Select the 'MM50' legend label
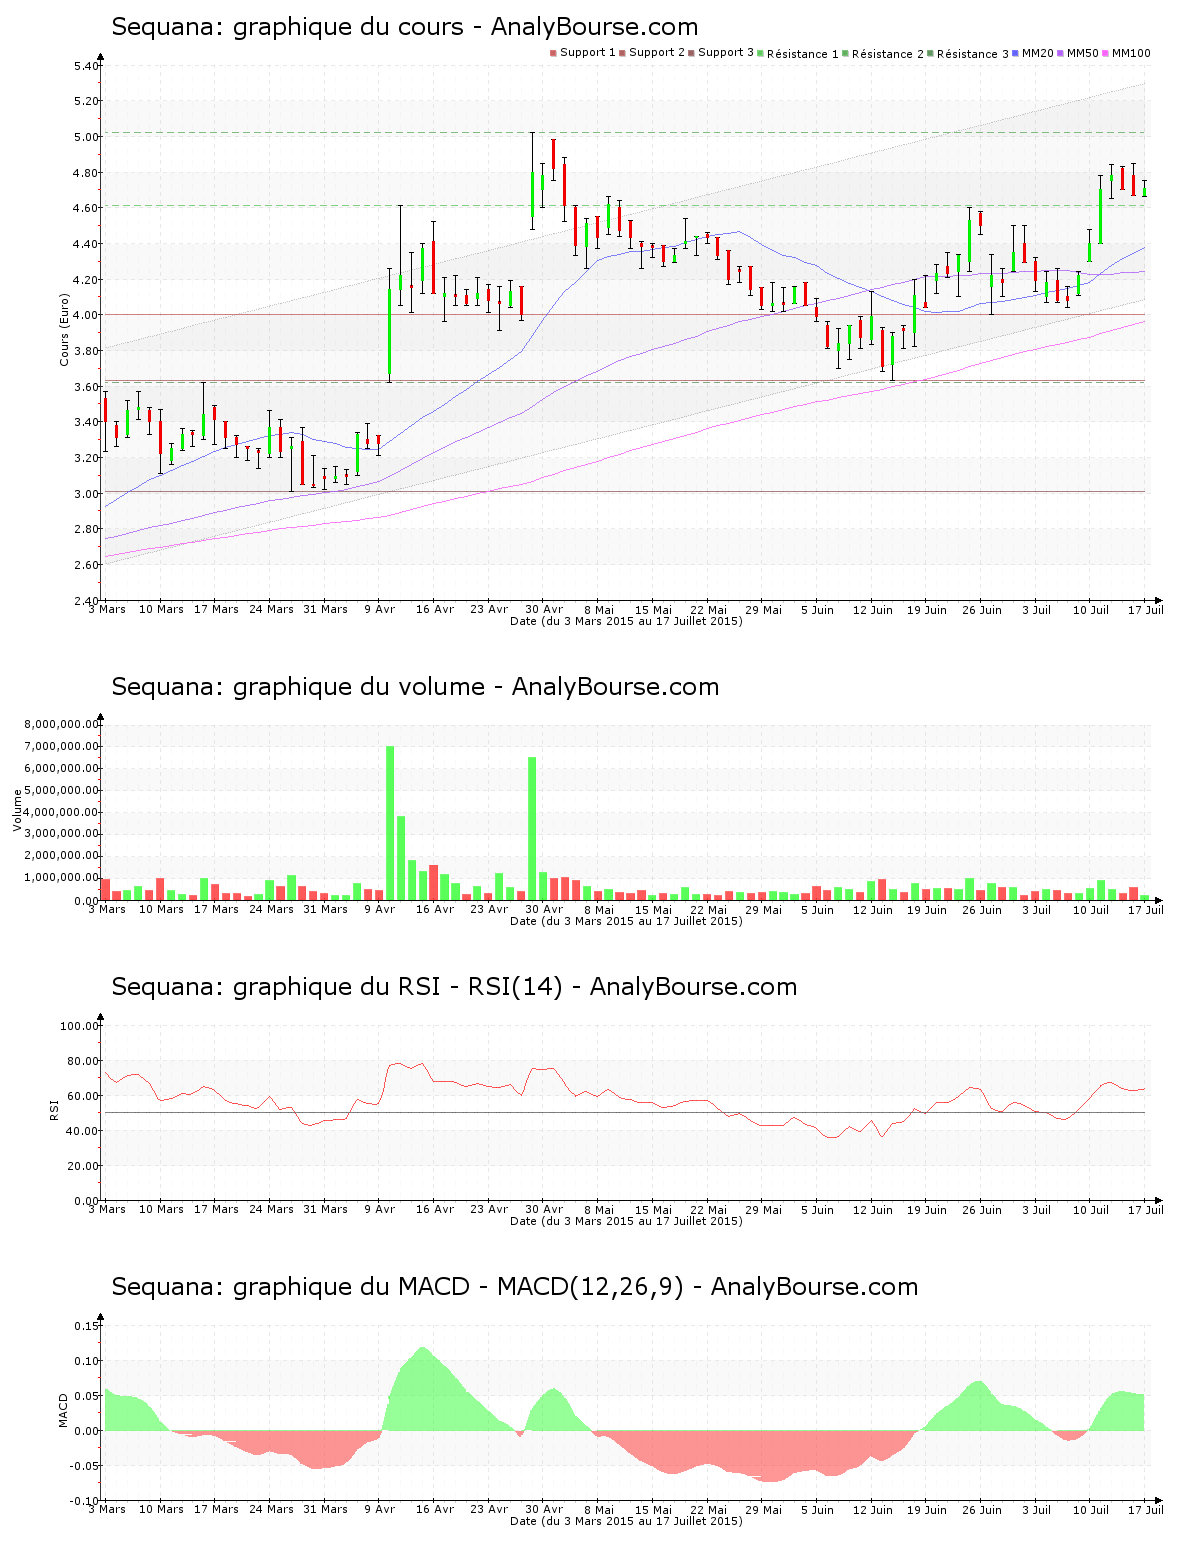1200x1550 pixels. coord(1082,53)
